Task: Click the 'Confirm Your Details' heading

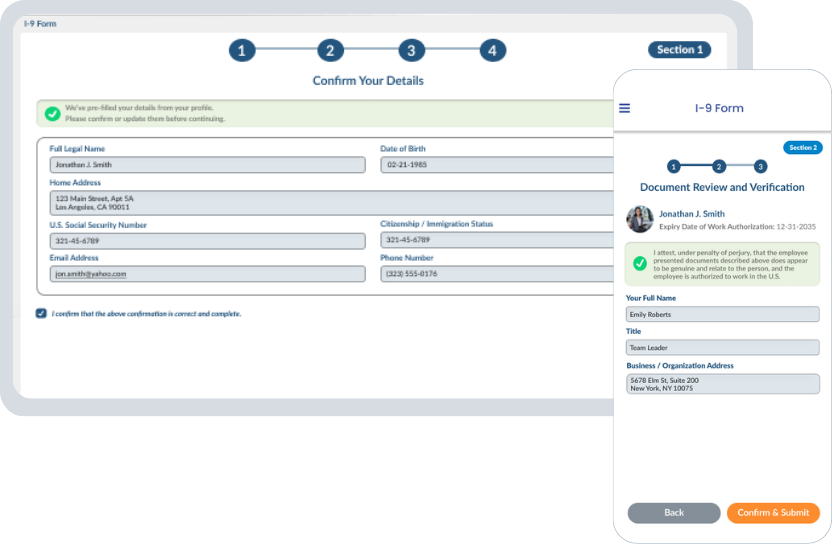Action: click(x=368, y=81)
